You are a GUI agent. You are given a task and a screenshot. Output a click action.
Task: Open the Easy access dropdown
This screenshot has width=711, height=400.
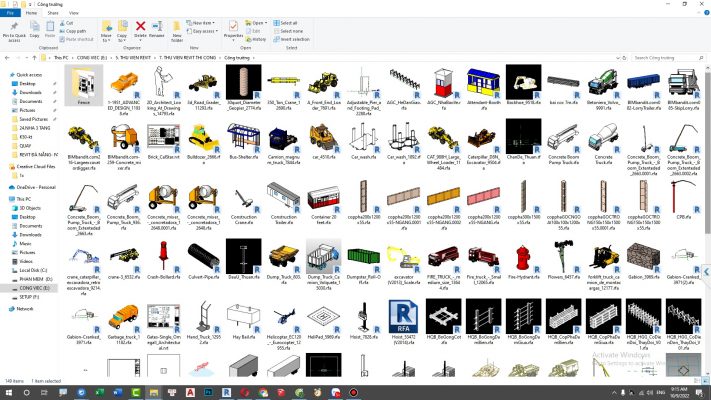(x=205, y=30)
